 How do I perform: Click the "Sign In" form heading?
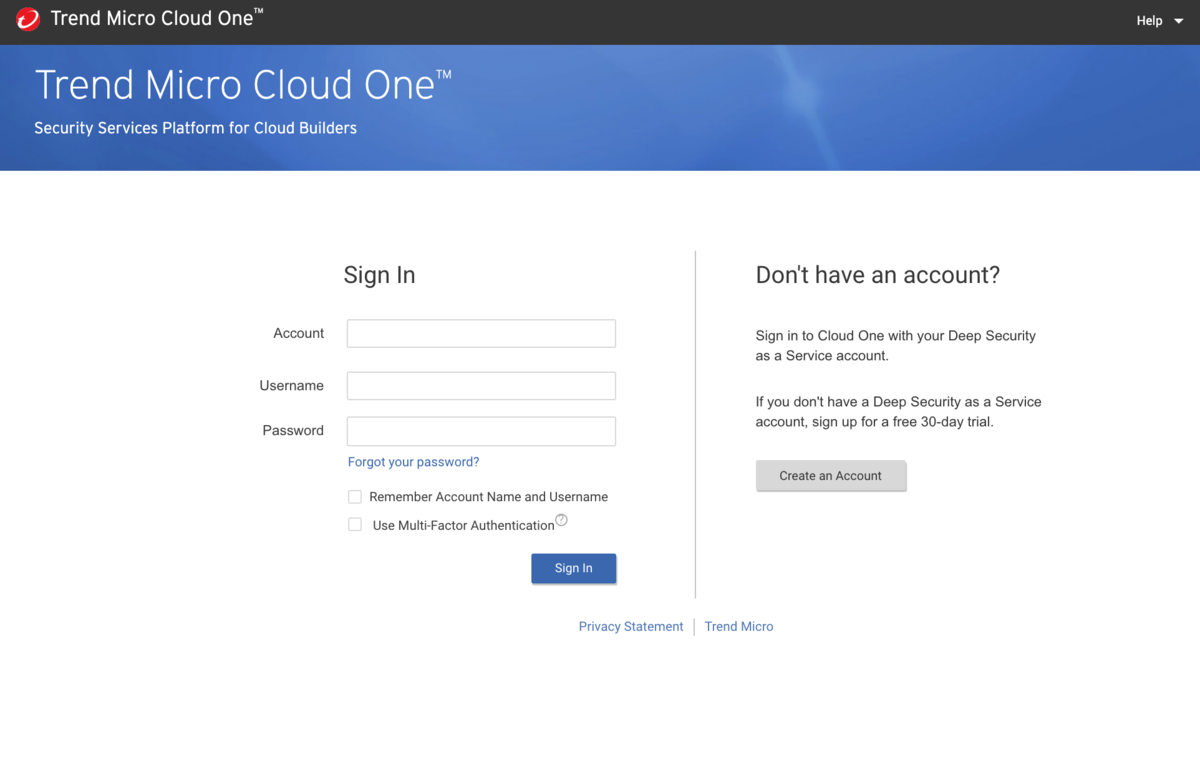379,276
